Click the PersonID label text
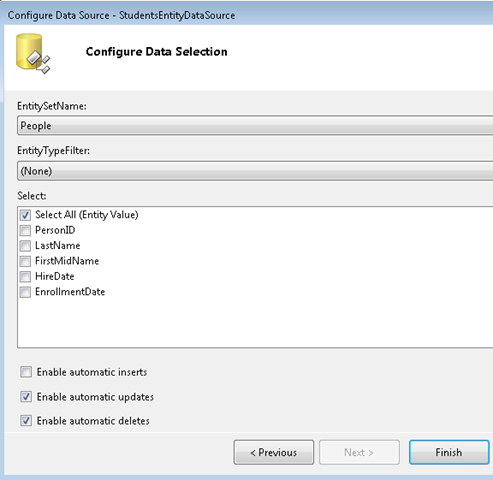This screenshot has height=480, width=493. 55,230
